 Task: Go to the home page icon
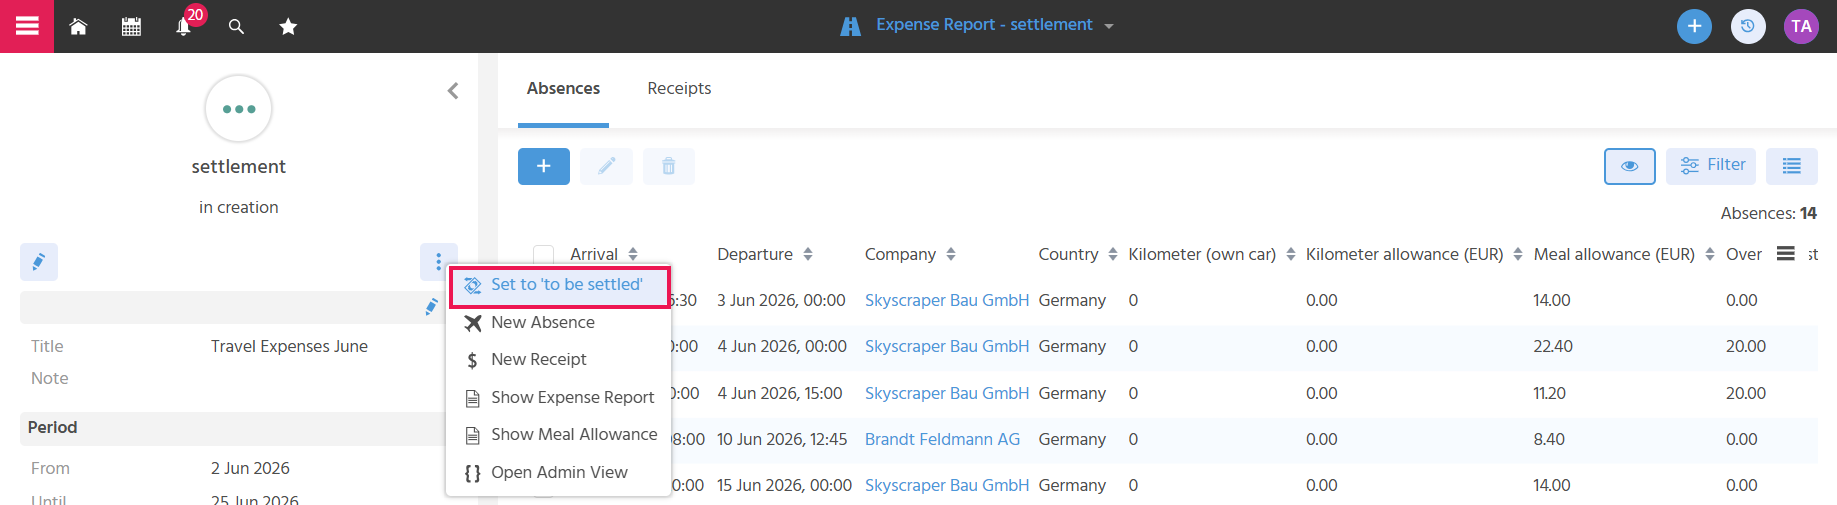pos(78,27)
